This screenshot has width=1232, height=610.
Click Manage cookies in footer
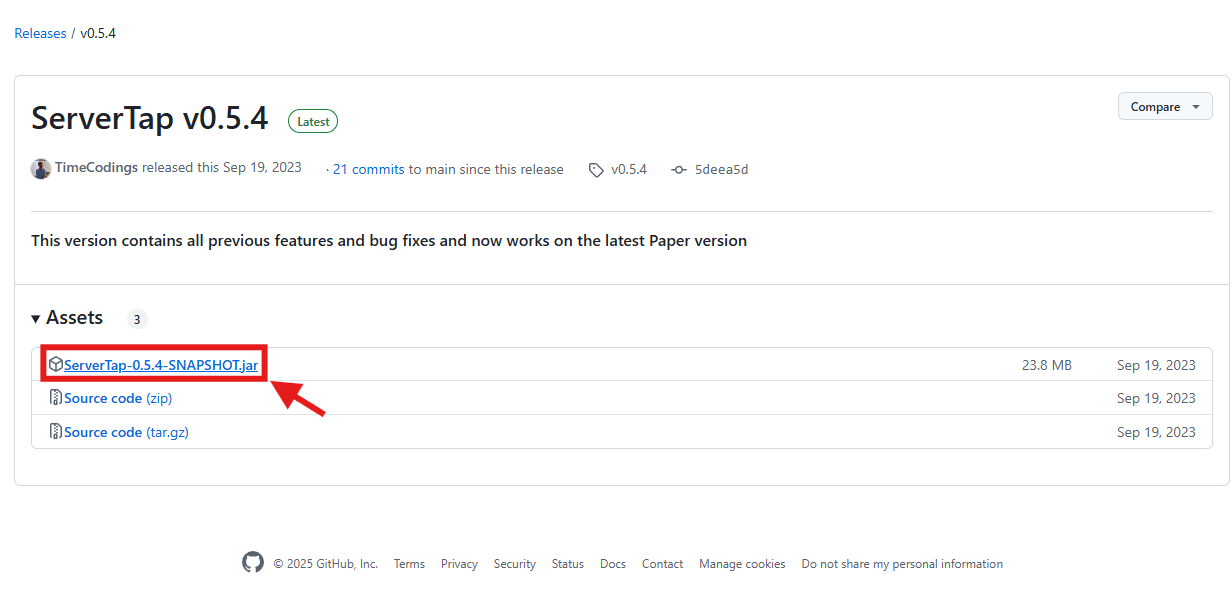(742, 564)
